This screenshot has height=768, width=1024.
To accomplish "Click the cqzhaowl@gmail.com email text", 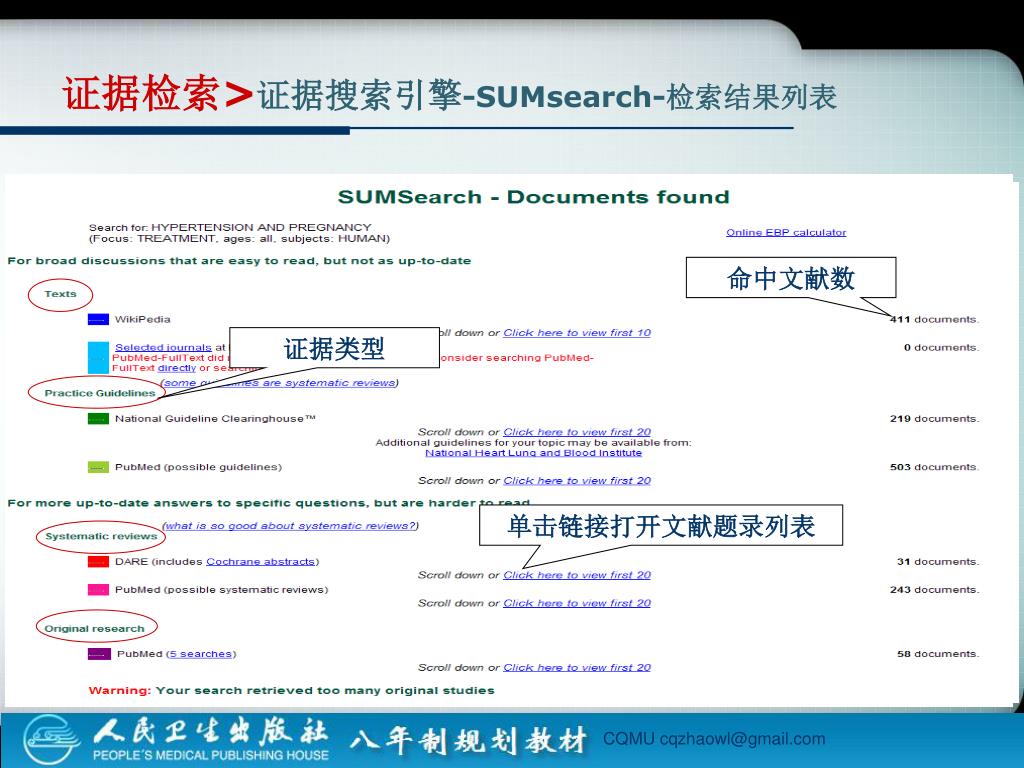I will pyautogui.click(x=743, y=739).
